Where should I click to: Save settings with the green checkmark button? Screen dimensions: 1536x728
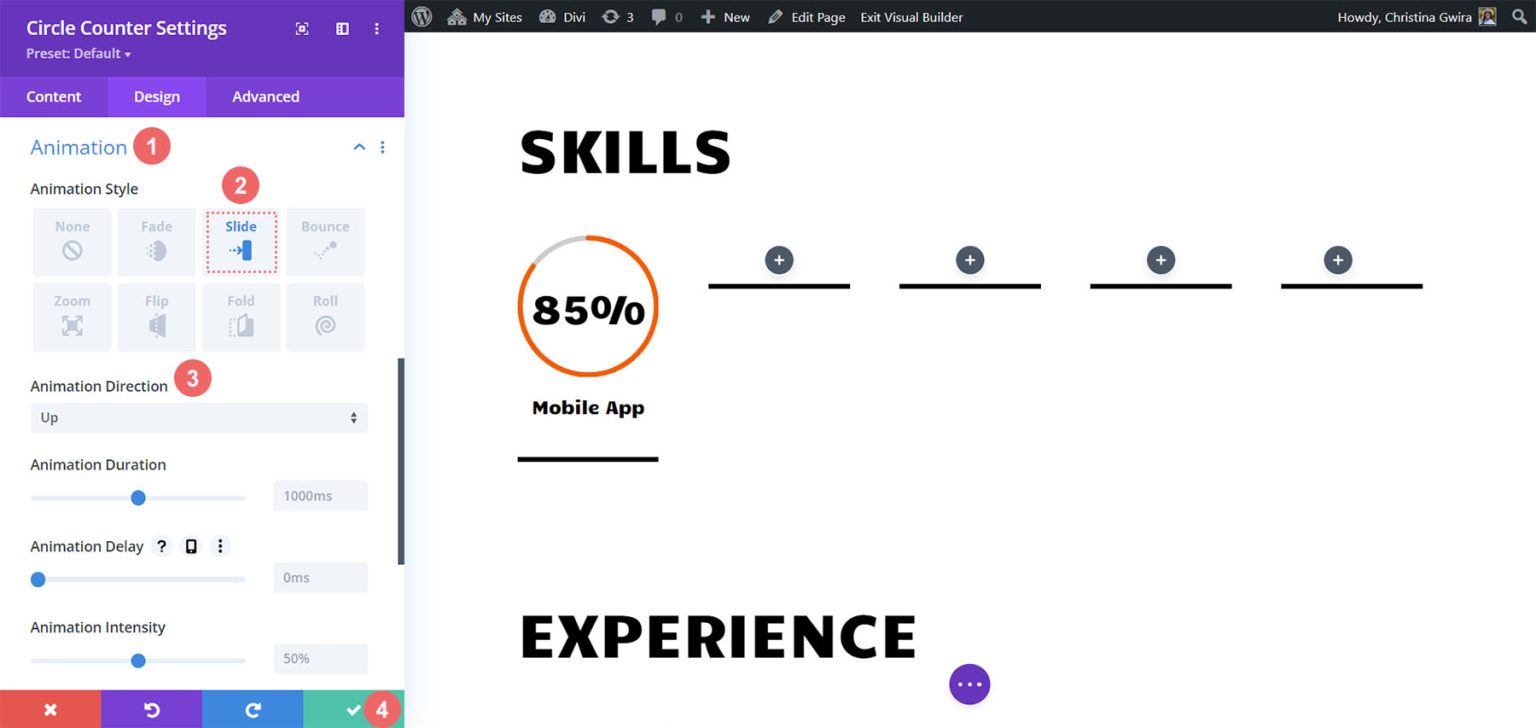pos(353,709)
